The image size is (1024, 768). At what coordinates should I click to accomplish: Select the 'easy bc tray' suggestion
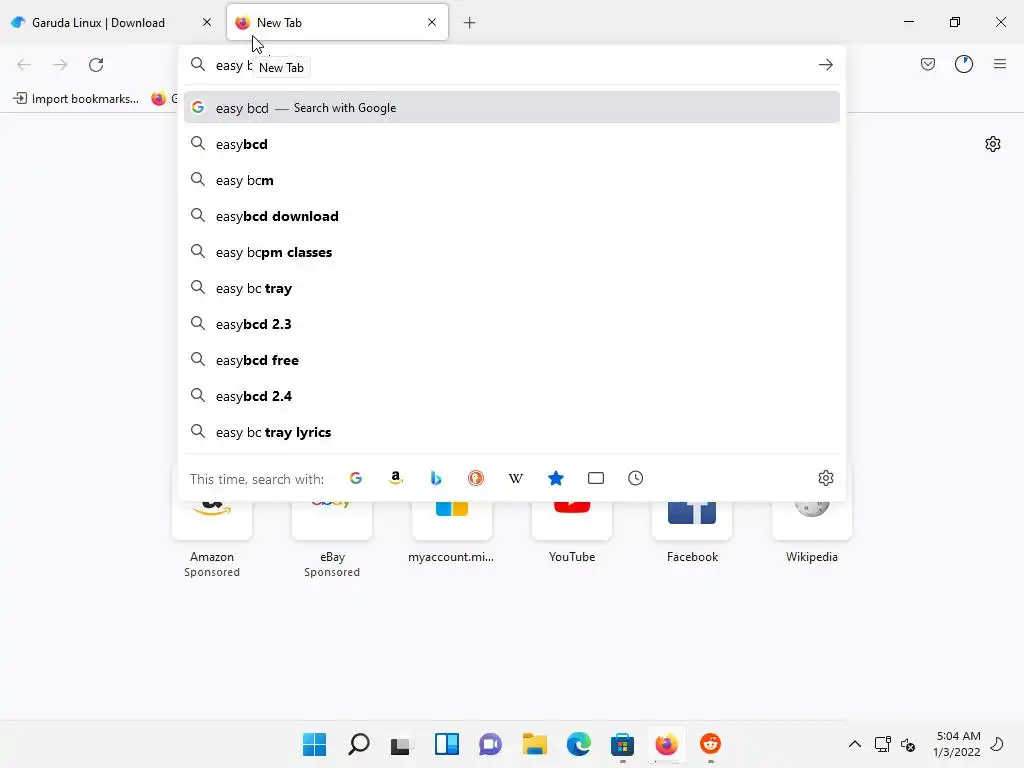(x=511, y=288)
